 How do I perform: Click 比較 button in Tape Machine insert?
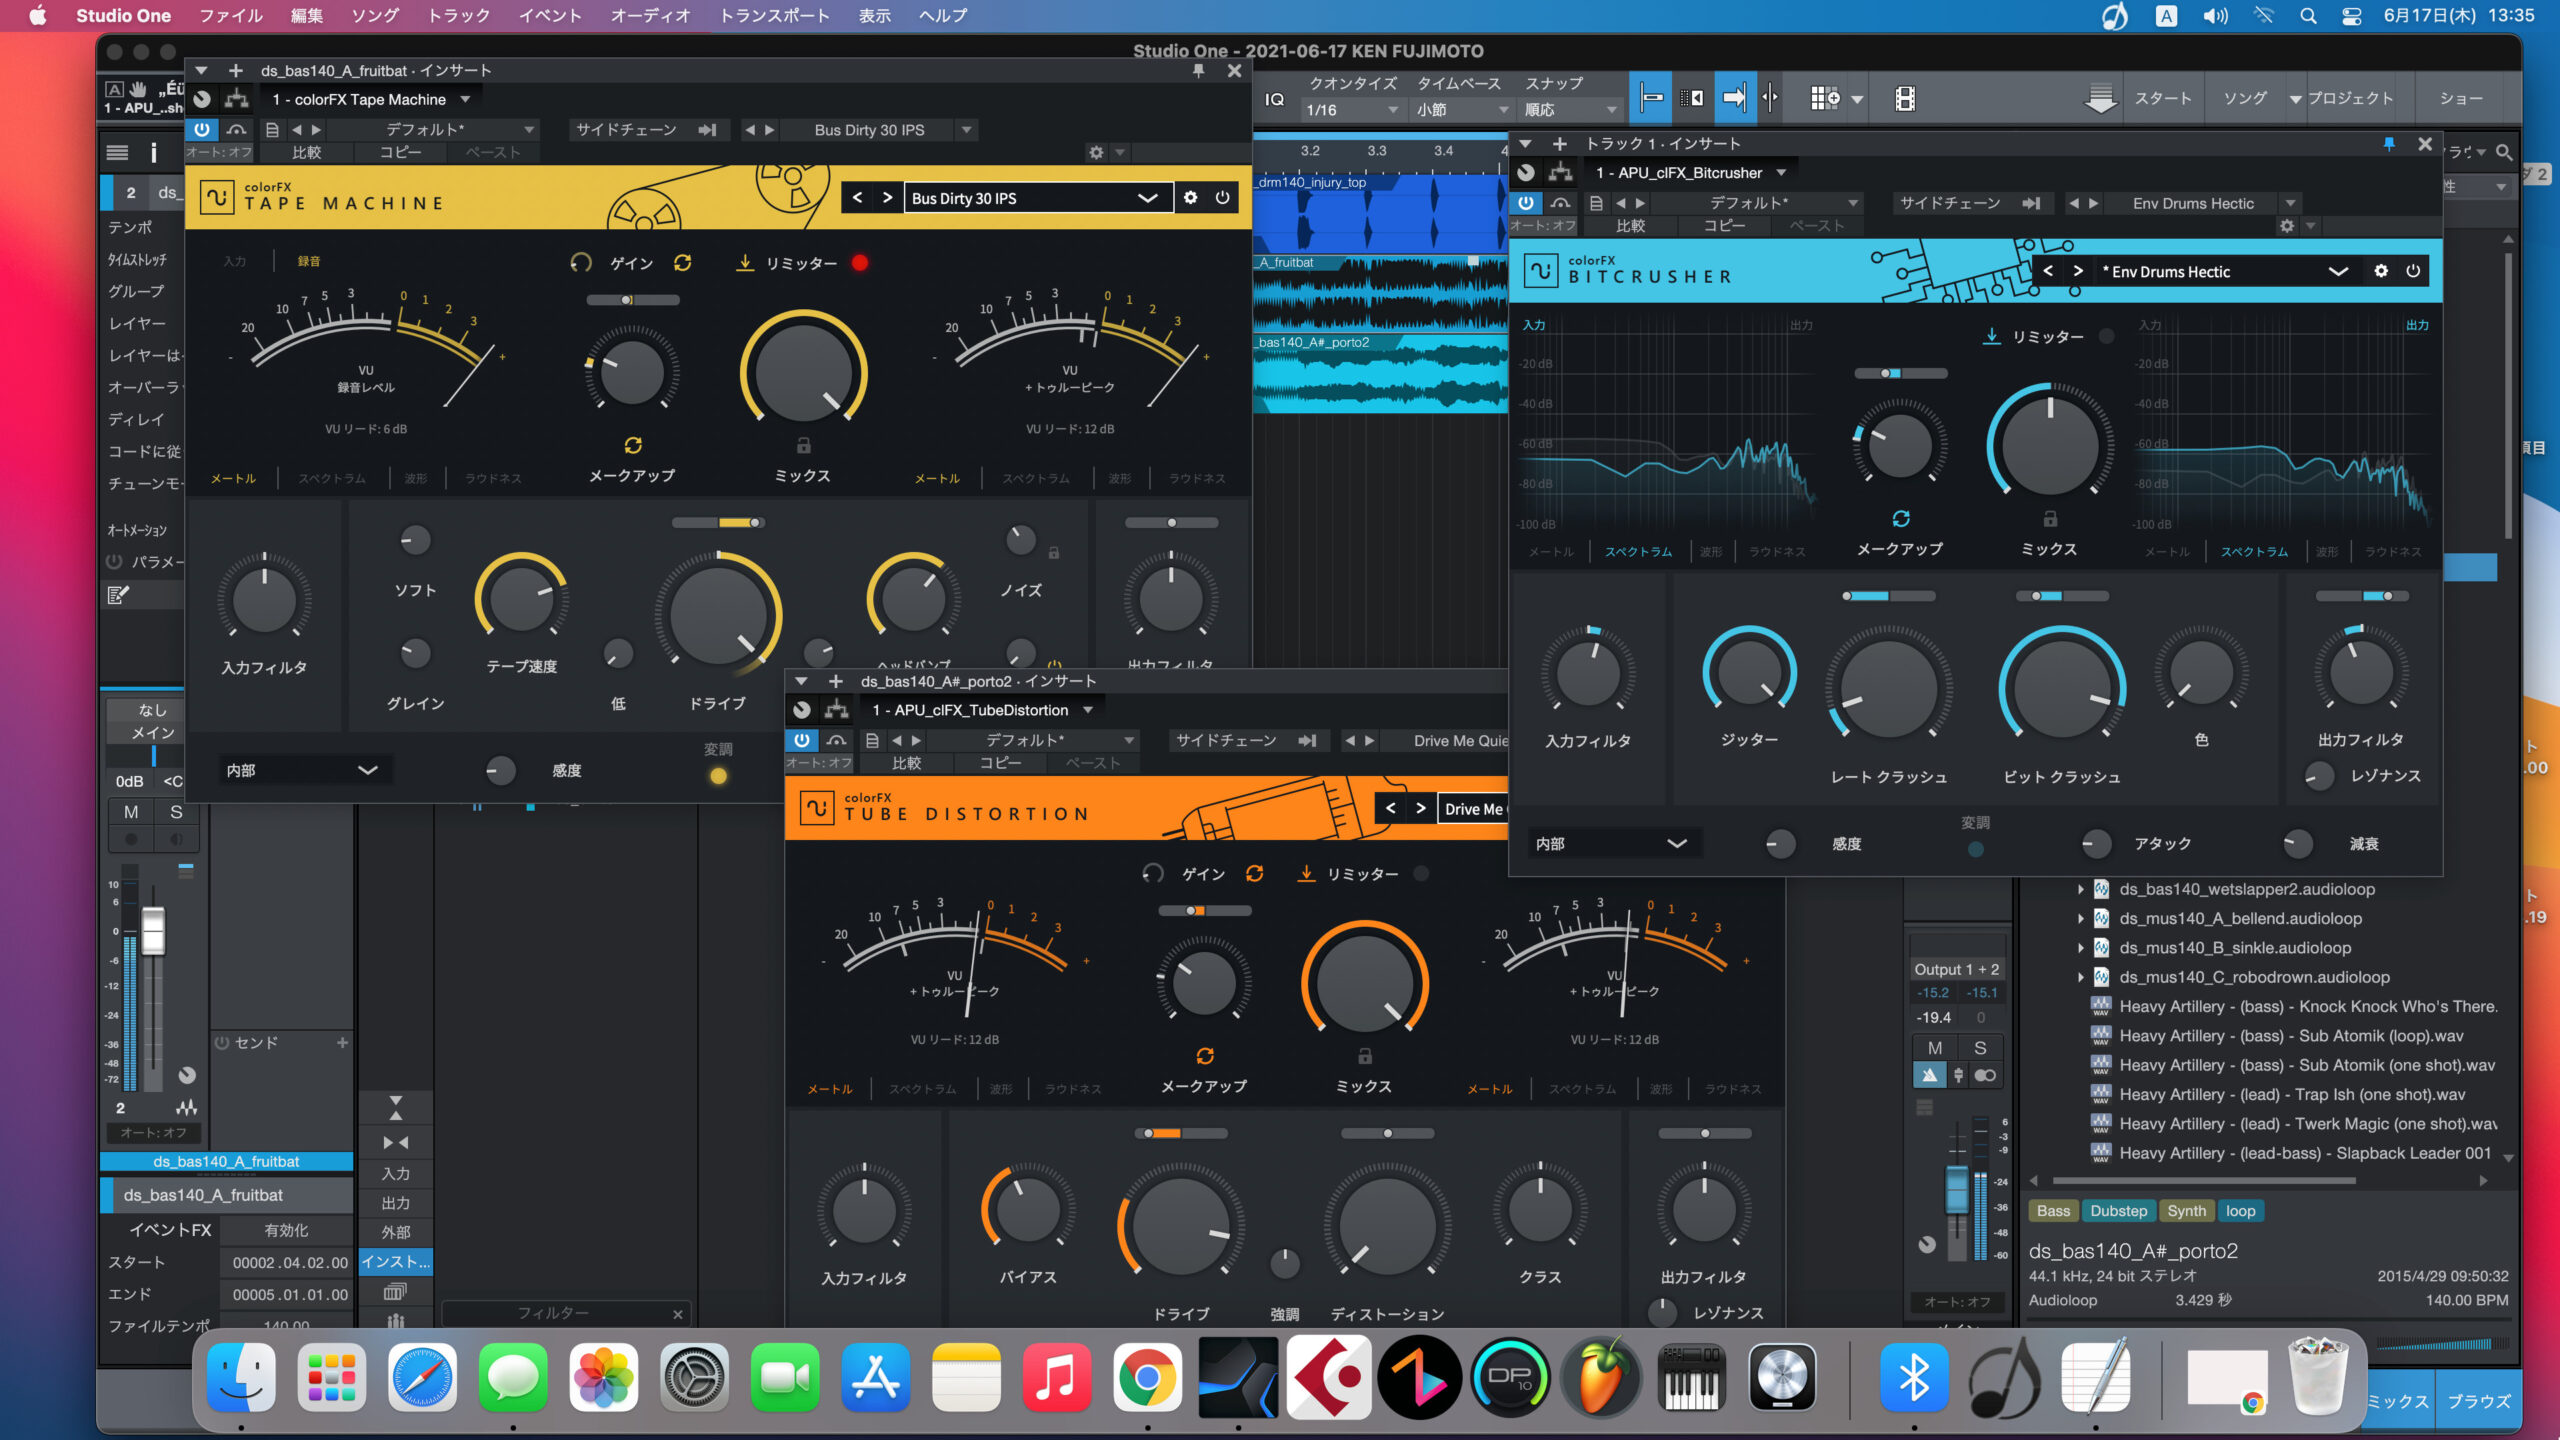306,152
